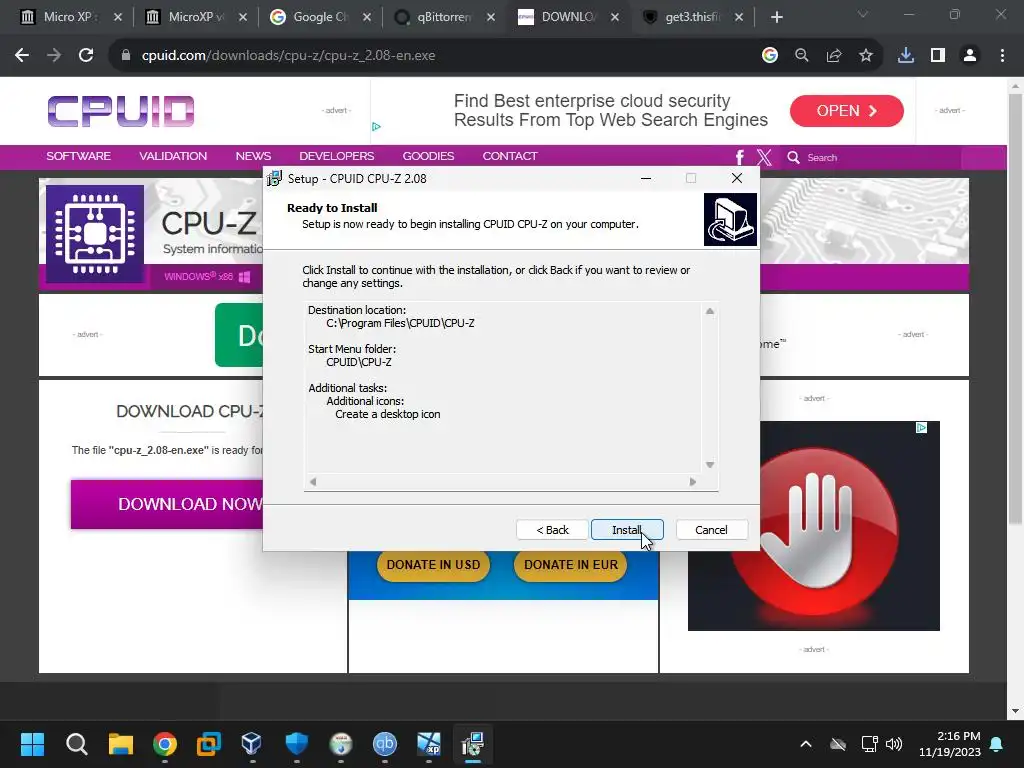Image resolution: width=1024 pixels, height=768 pixels.
Task: Click the browser forward arrow
Action: (x=54, y=56)
